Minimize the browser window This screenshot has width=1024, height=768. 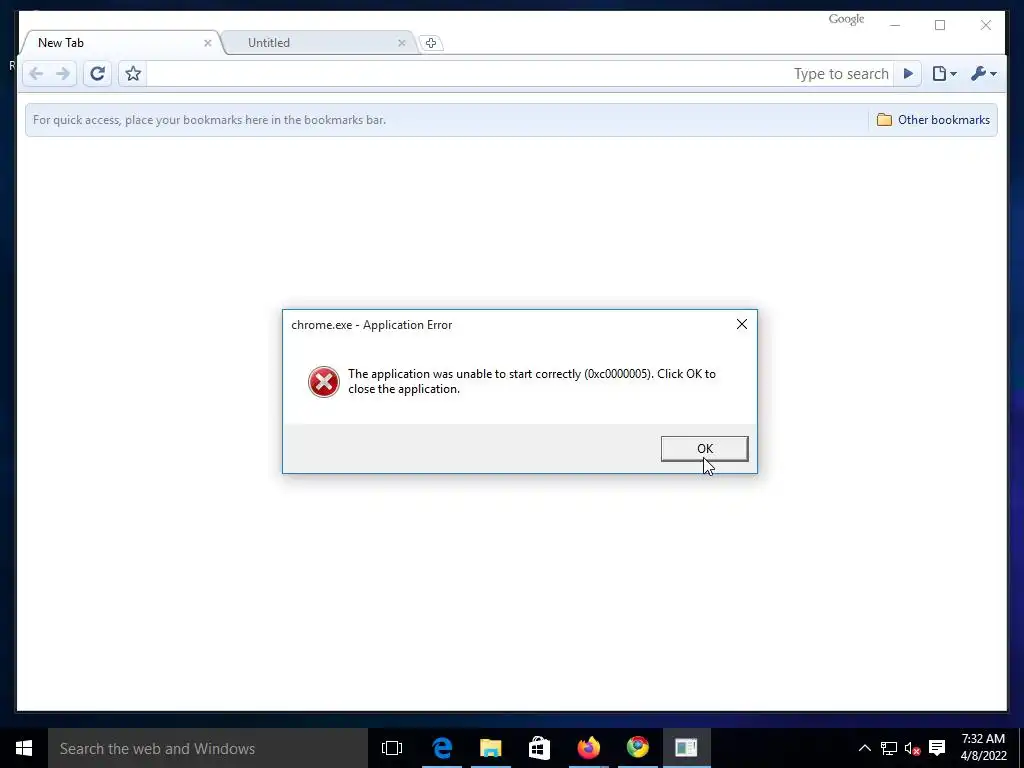pos(895,25)
